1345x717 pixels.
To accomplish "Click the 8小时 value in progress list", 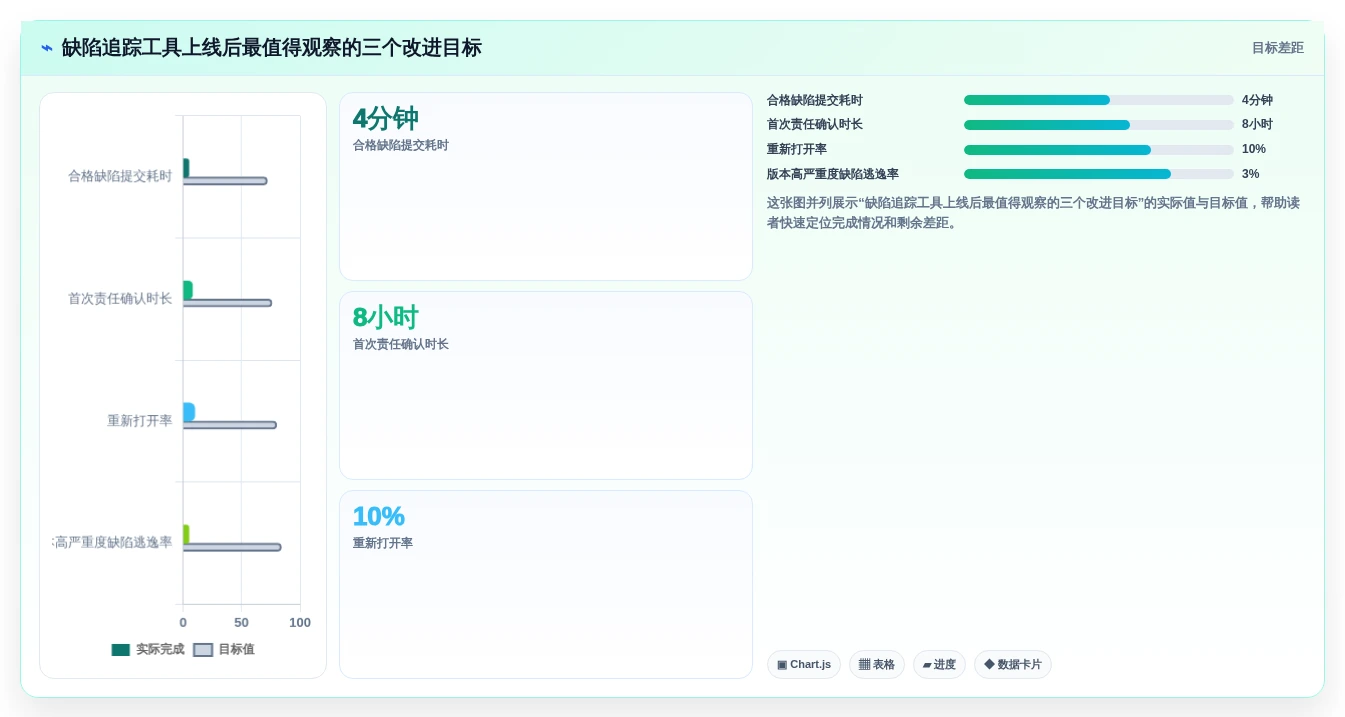I will [1257, 125].
